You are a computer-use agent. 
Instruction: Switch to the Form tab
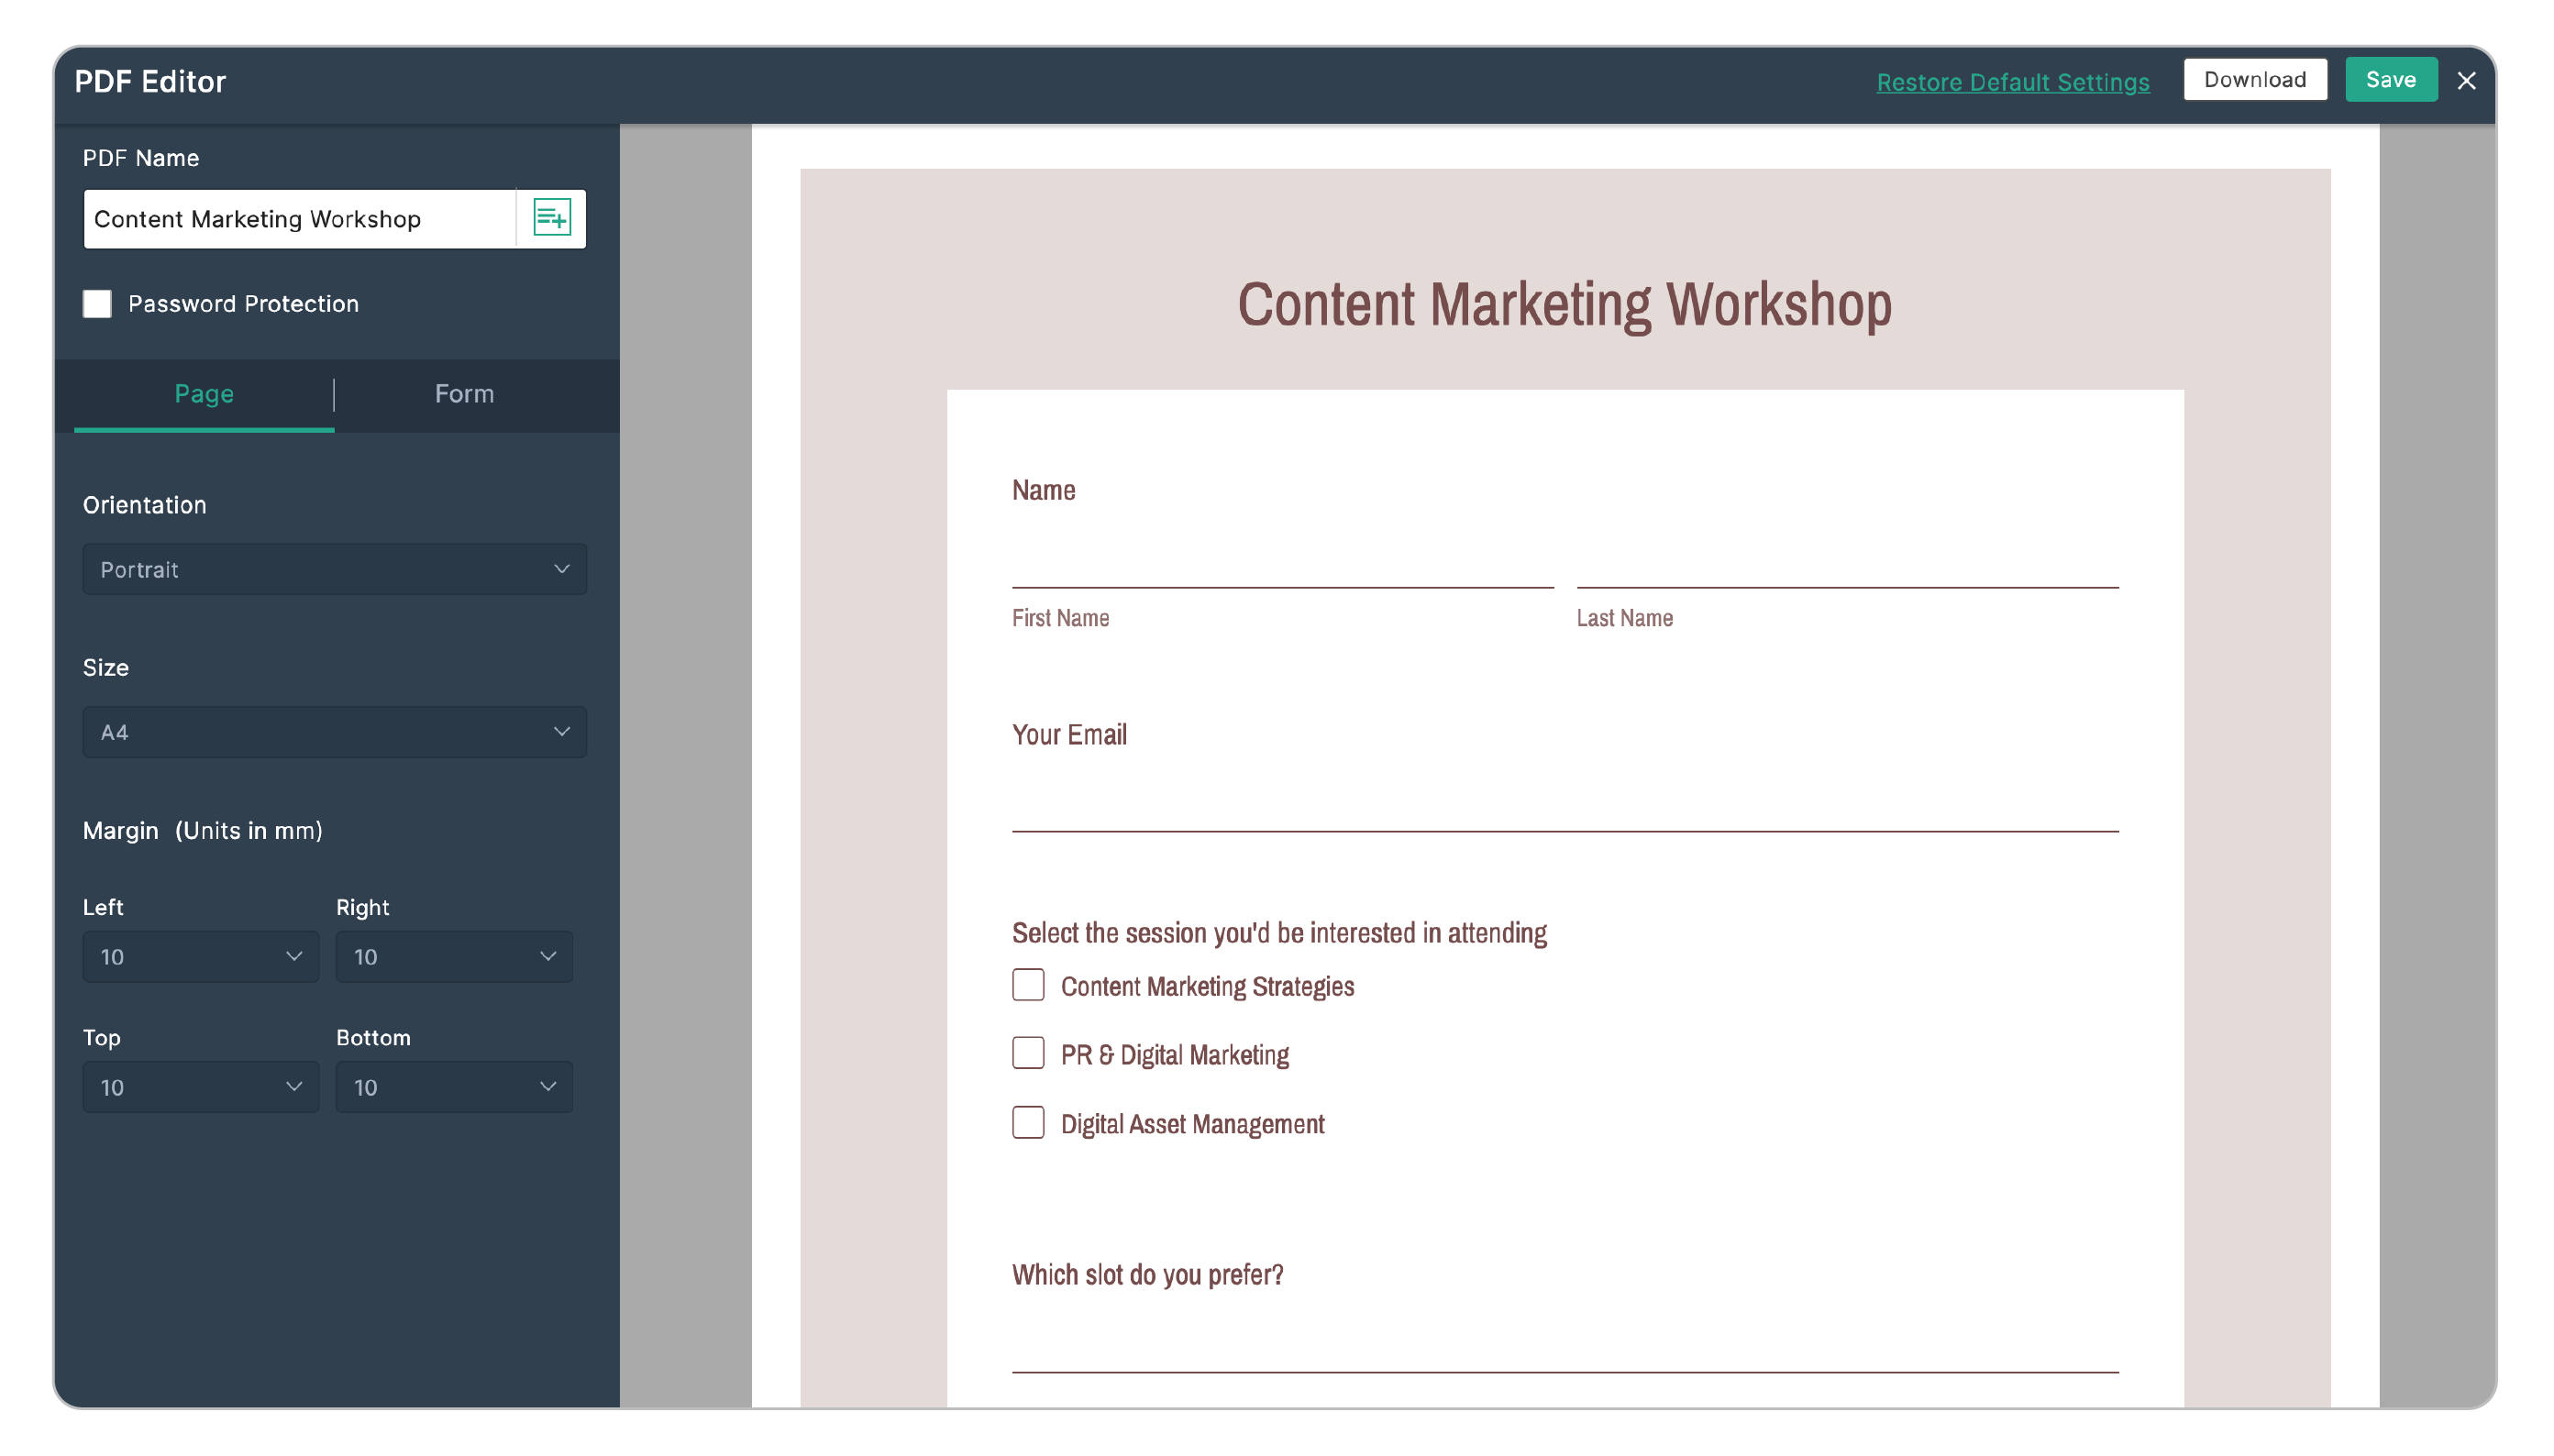[464, 394]
